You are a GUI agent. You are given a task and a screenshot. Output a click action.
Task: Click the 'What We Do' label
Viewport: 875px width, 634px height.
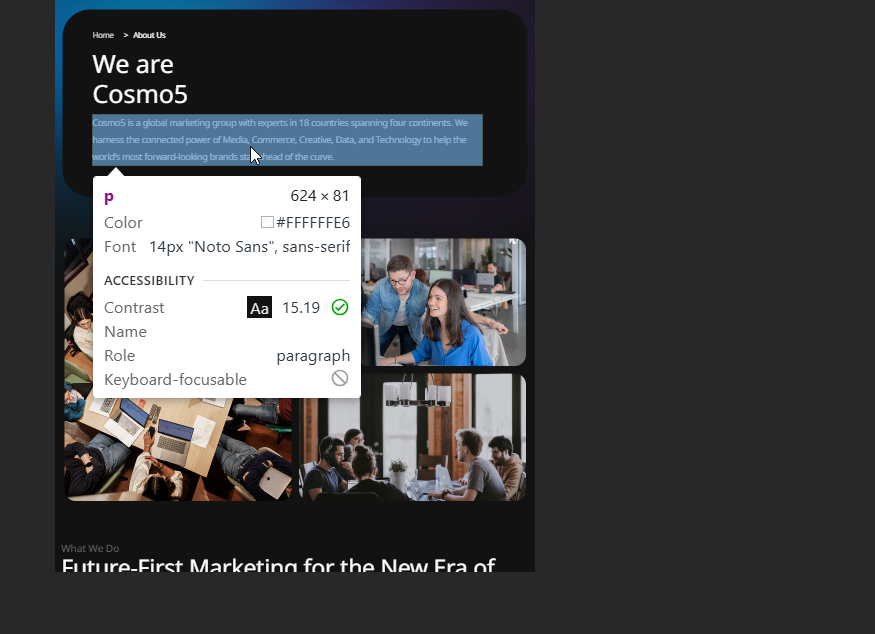[x=90, y=549]
